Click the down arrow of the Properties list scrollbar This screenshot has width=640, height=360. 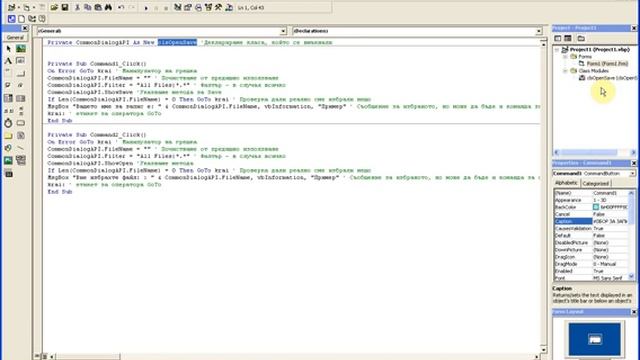click(632, 277)
